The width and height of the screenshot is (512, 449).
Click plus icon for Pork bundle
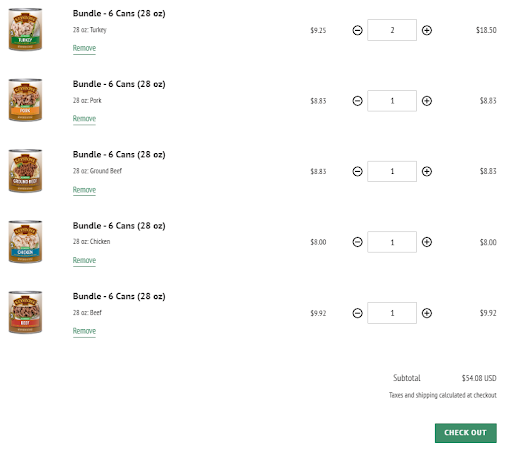(427, 101)
